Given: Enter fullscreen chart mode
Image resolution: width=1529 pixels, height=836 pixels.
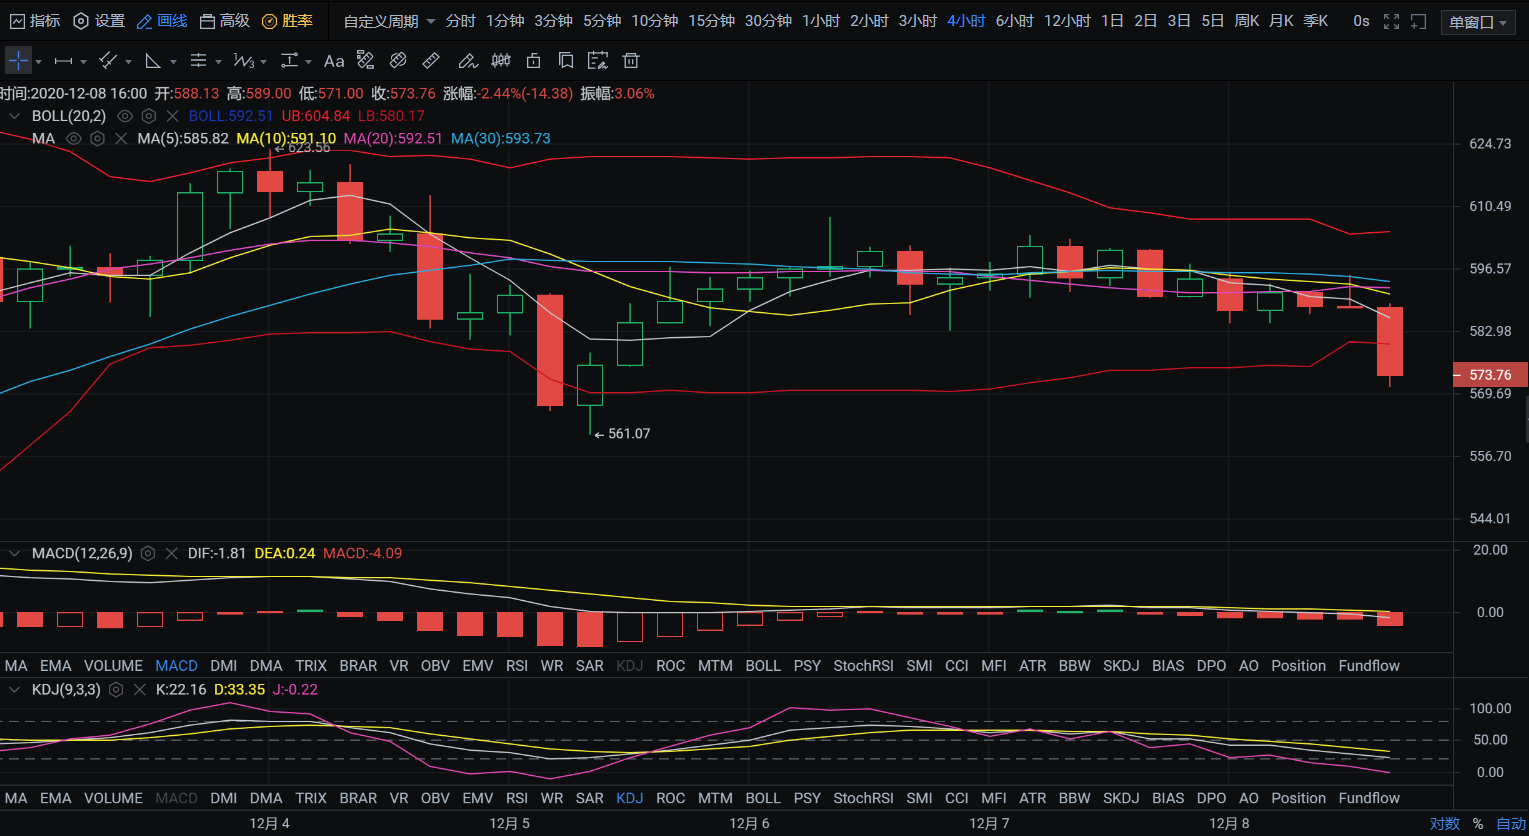Looking at the screenshot, I should (1391, 21).
